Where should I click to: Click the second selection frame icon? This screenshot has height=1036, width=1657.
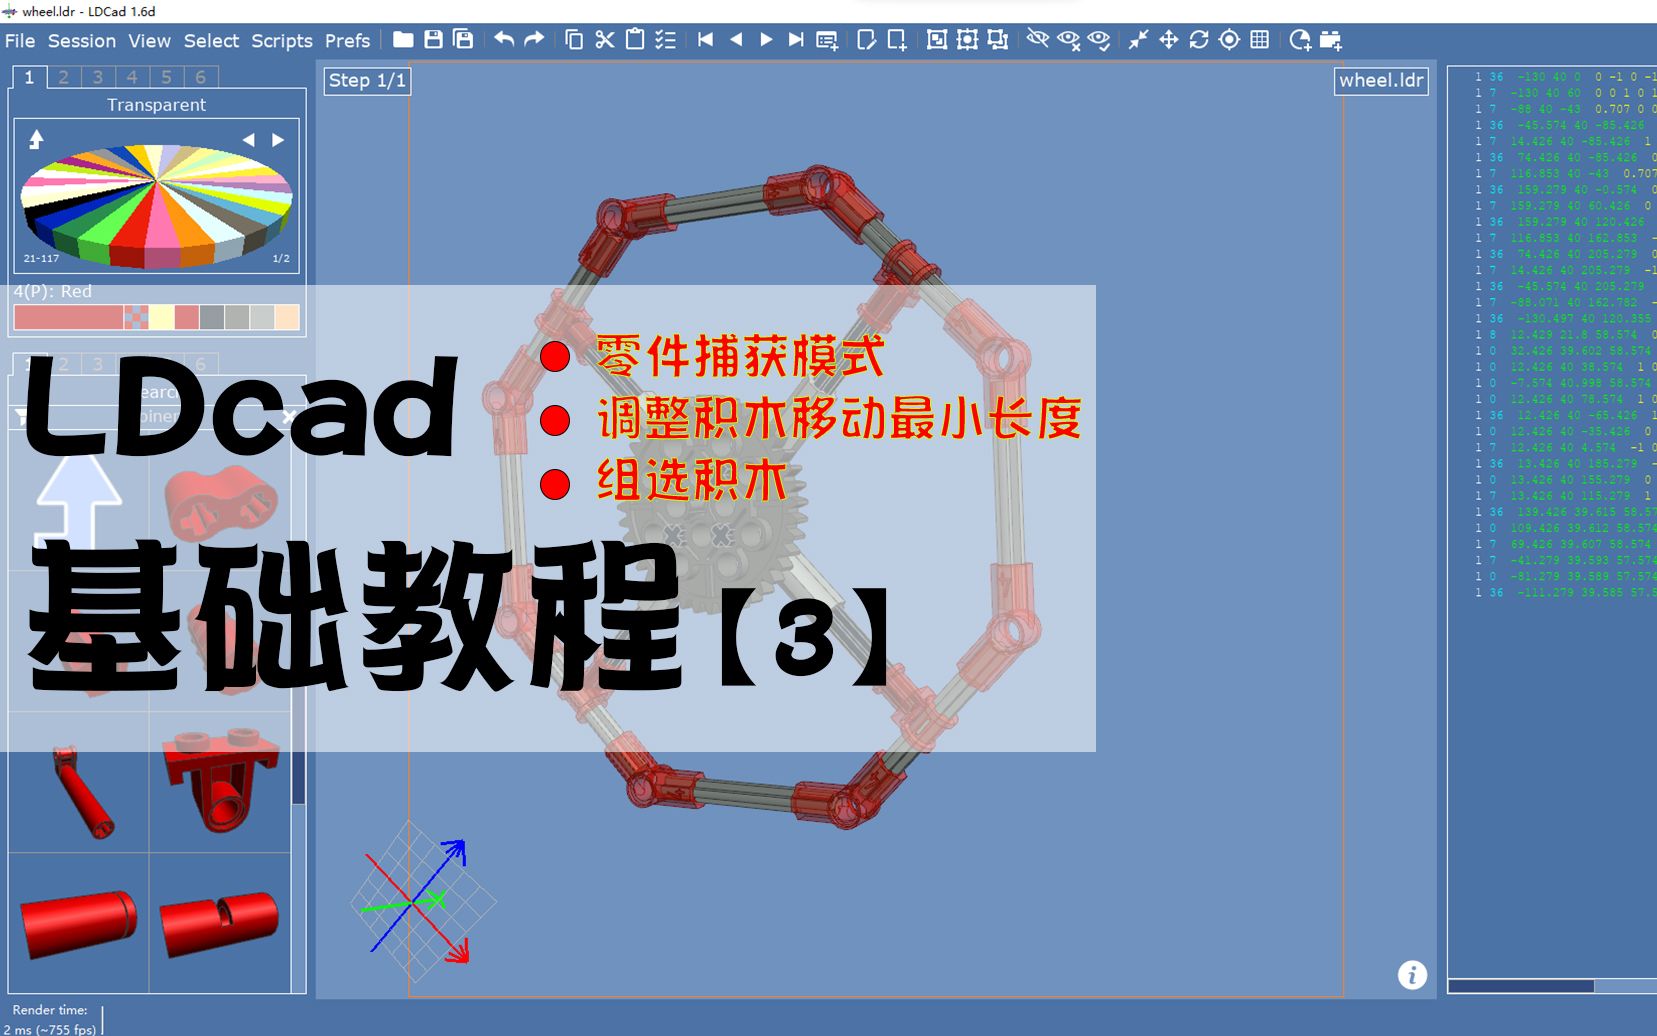click(967, 40)
